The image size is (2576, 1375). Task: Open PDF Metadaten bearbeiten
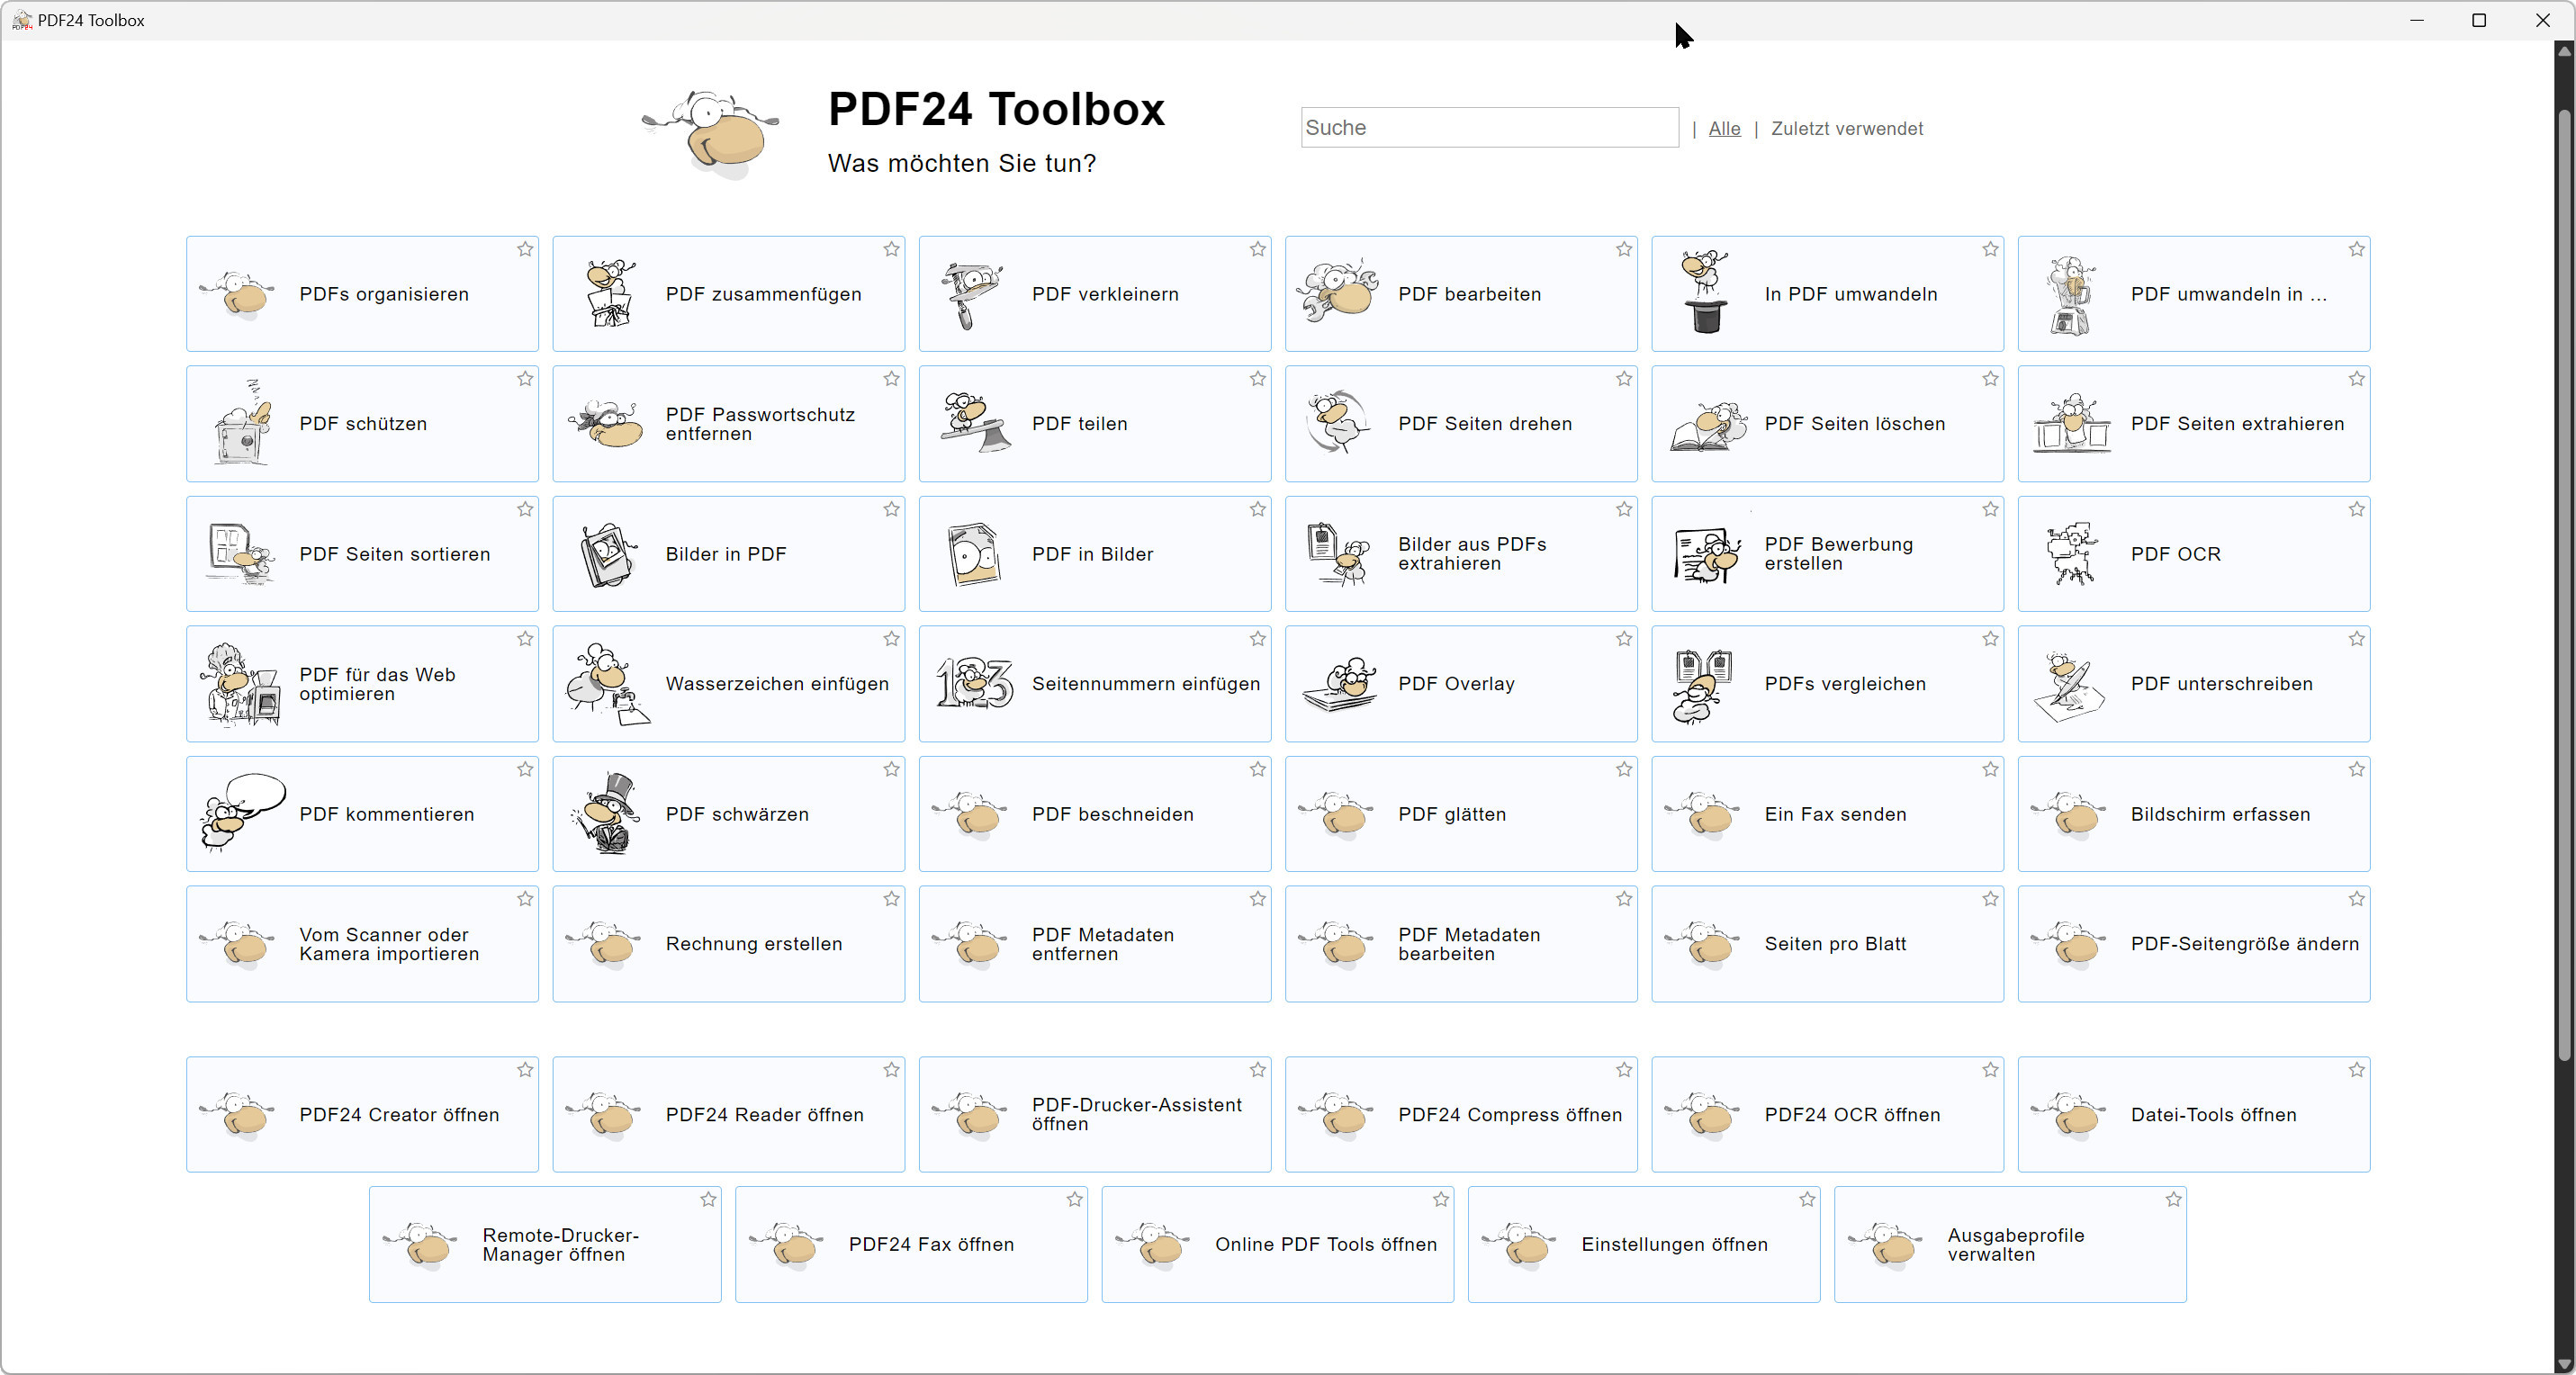point(1461,944)
